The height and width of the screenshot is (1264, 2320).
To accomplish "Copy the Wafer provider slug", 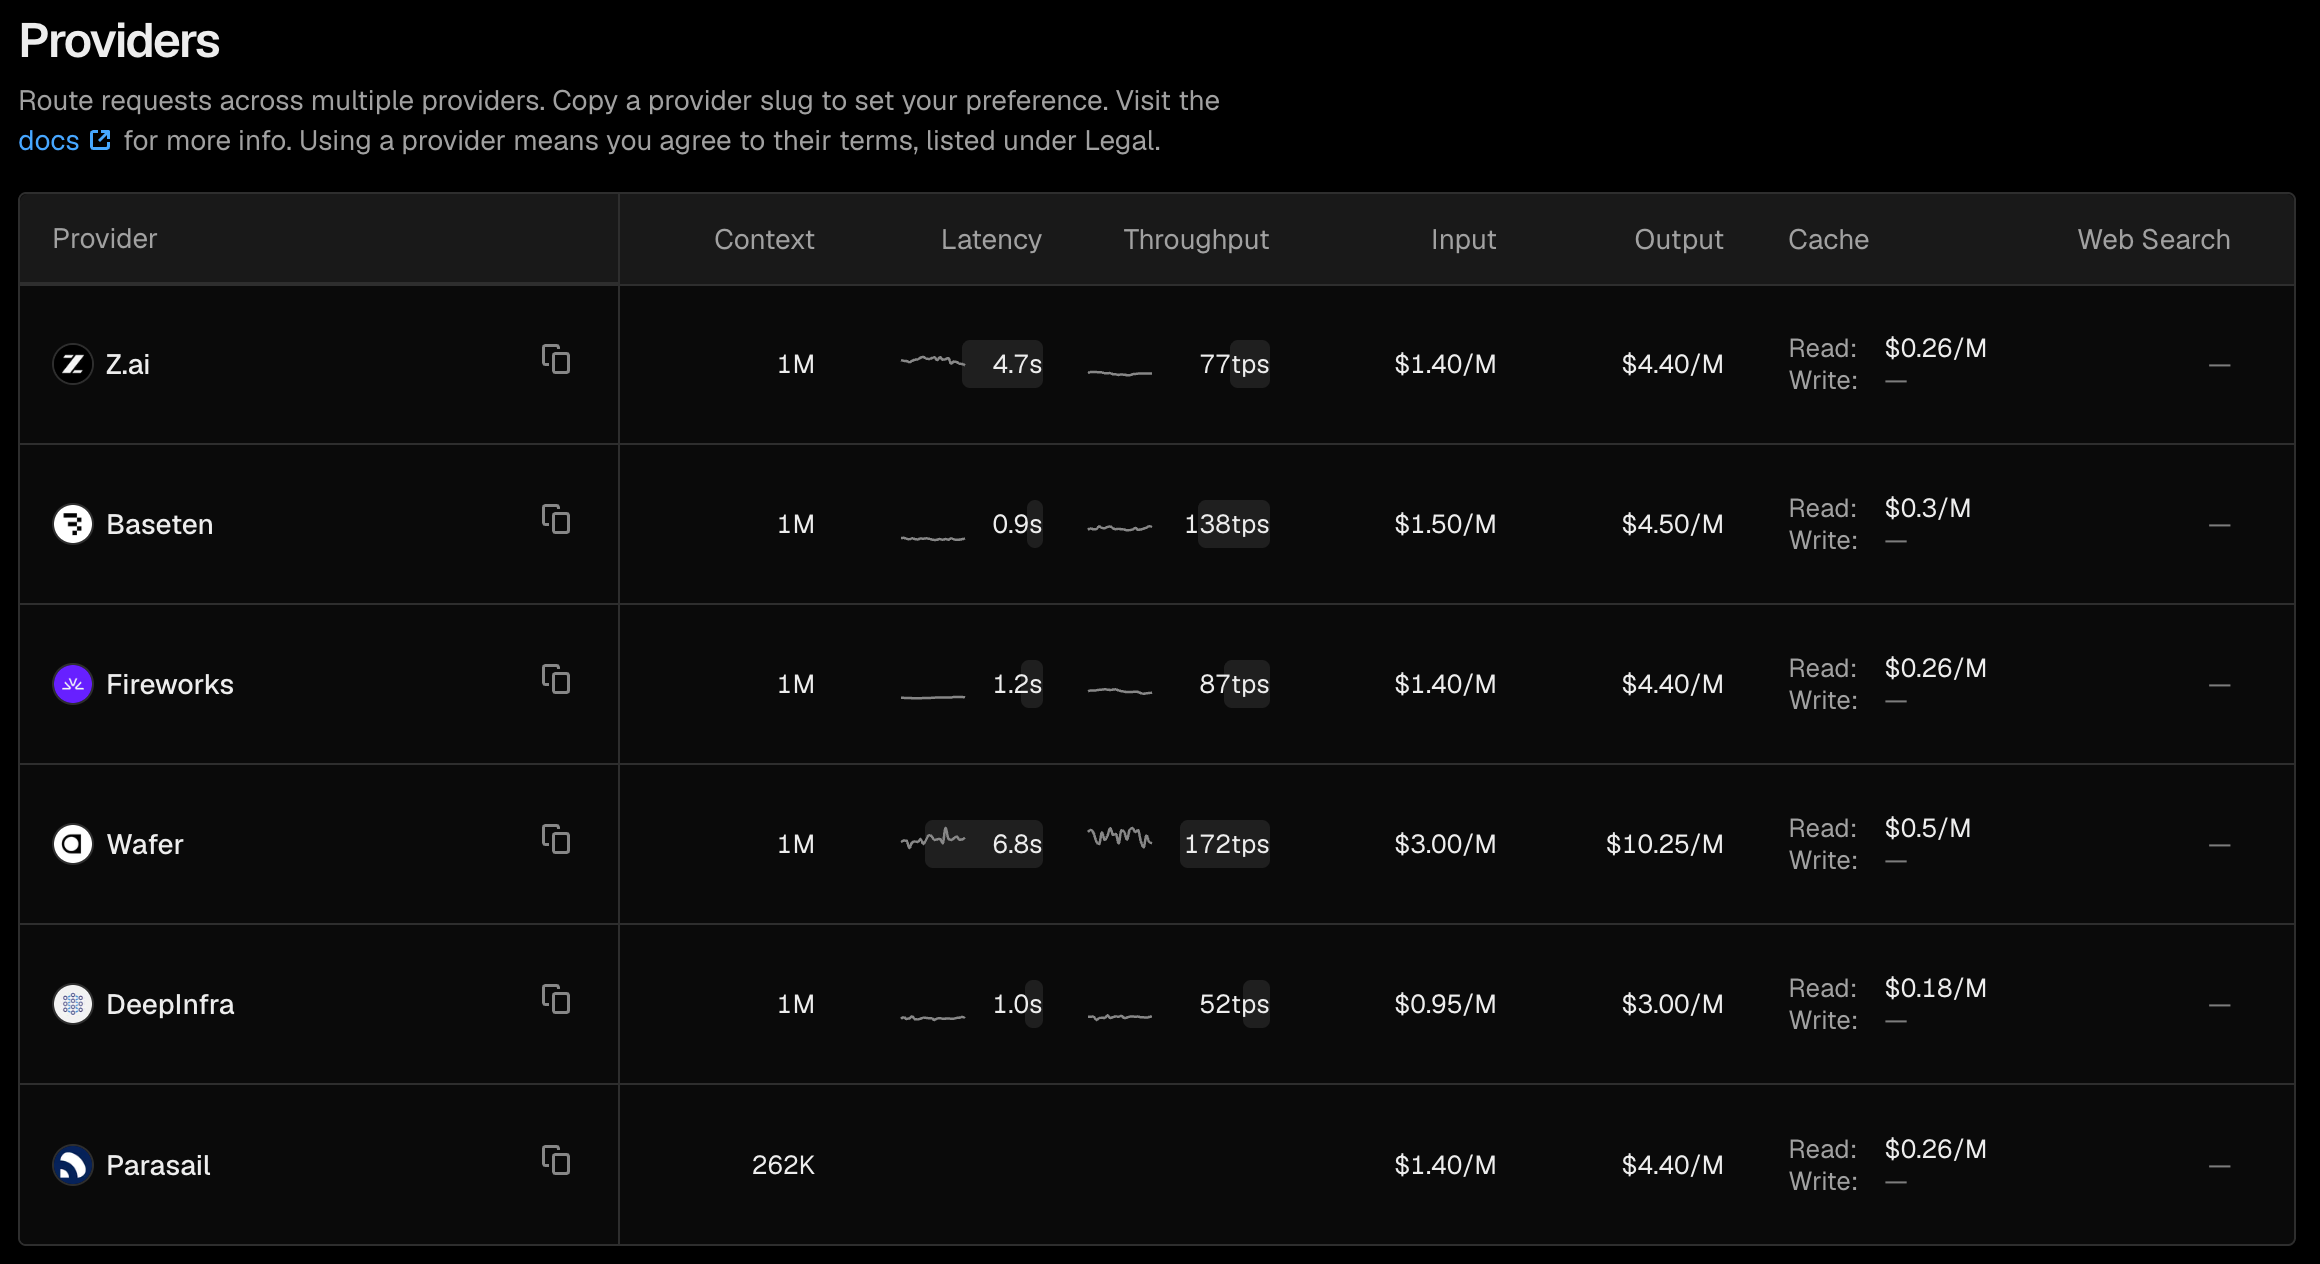I will pyautogui.click(x=556, y=839).
